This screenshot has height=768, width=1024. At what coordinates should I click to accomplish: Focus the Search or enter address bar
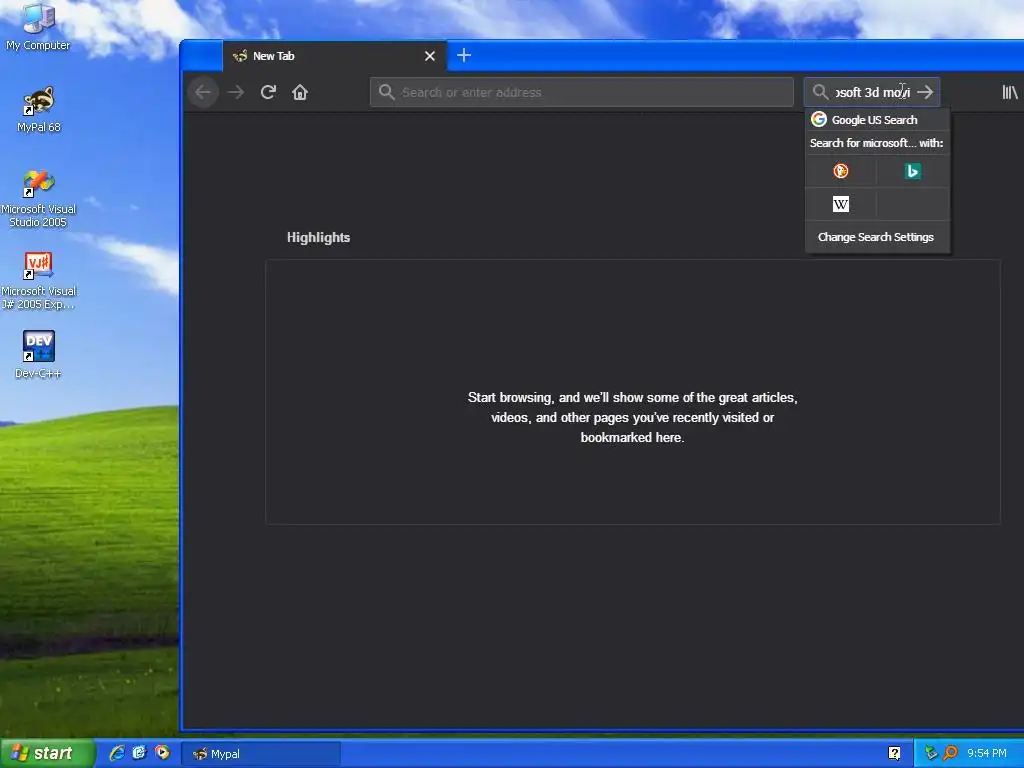pyautogui.click(x=581, y=92)
